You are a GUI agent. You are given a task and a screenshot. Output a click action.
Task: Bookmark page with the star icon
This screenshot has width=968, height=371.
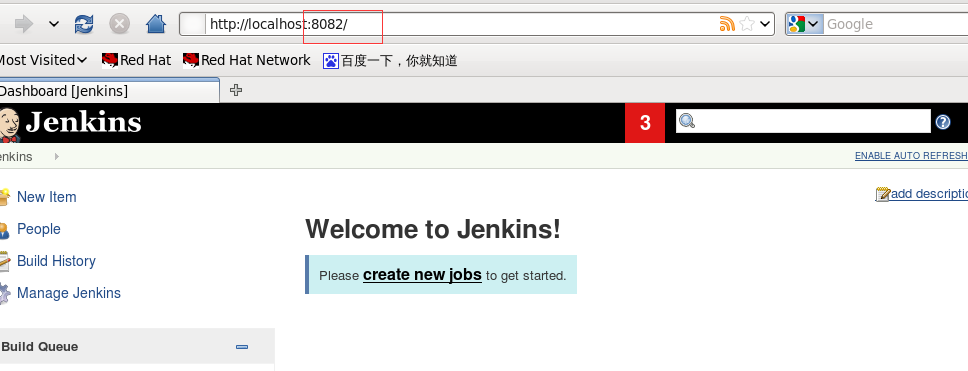click(747, 24)
